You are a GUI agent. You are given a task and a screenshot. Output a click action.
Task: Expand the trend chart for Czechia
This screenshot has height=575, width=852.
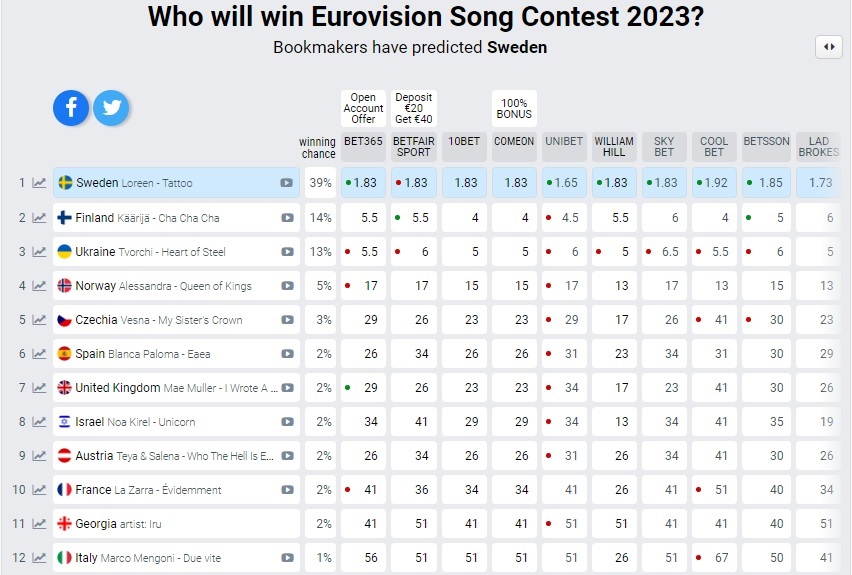click(x=39, y=320)
